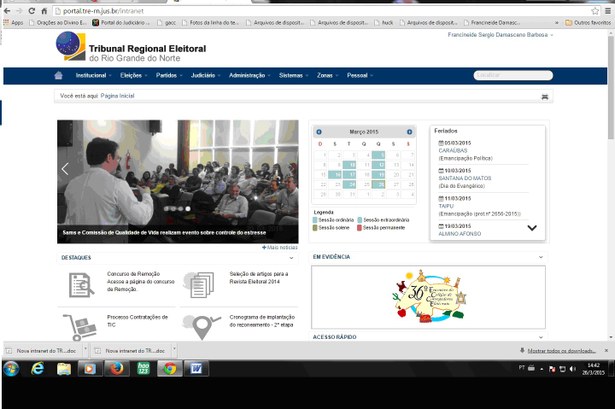Go to the next month in the calendar
Screen dimensions: 615x409
(x=409, y=132)
